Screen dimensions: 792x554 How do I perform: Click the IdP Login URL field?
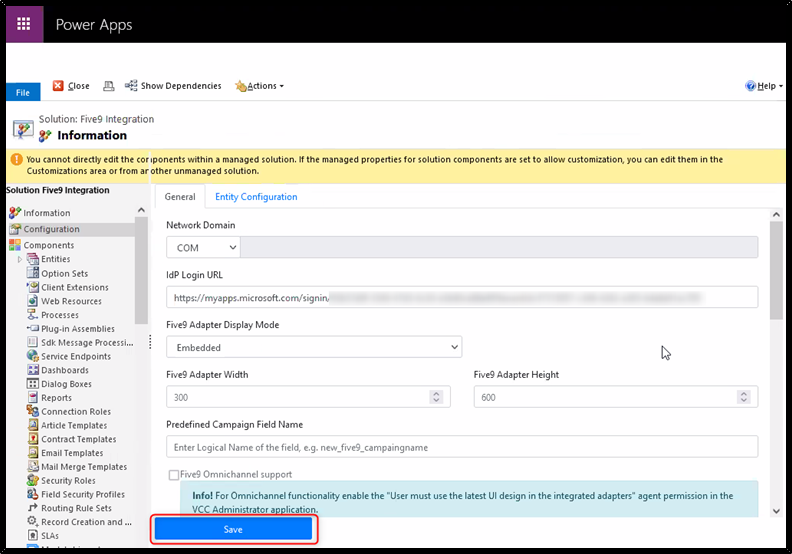point(462,297)
